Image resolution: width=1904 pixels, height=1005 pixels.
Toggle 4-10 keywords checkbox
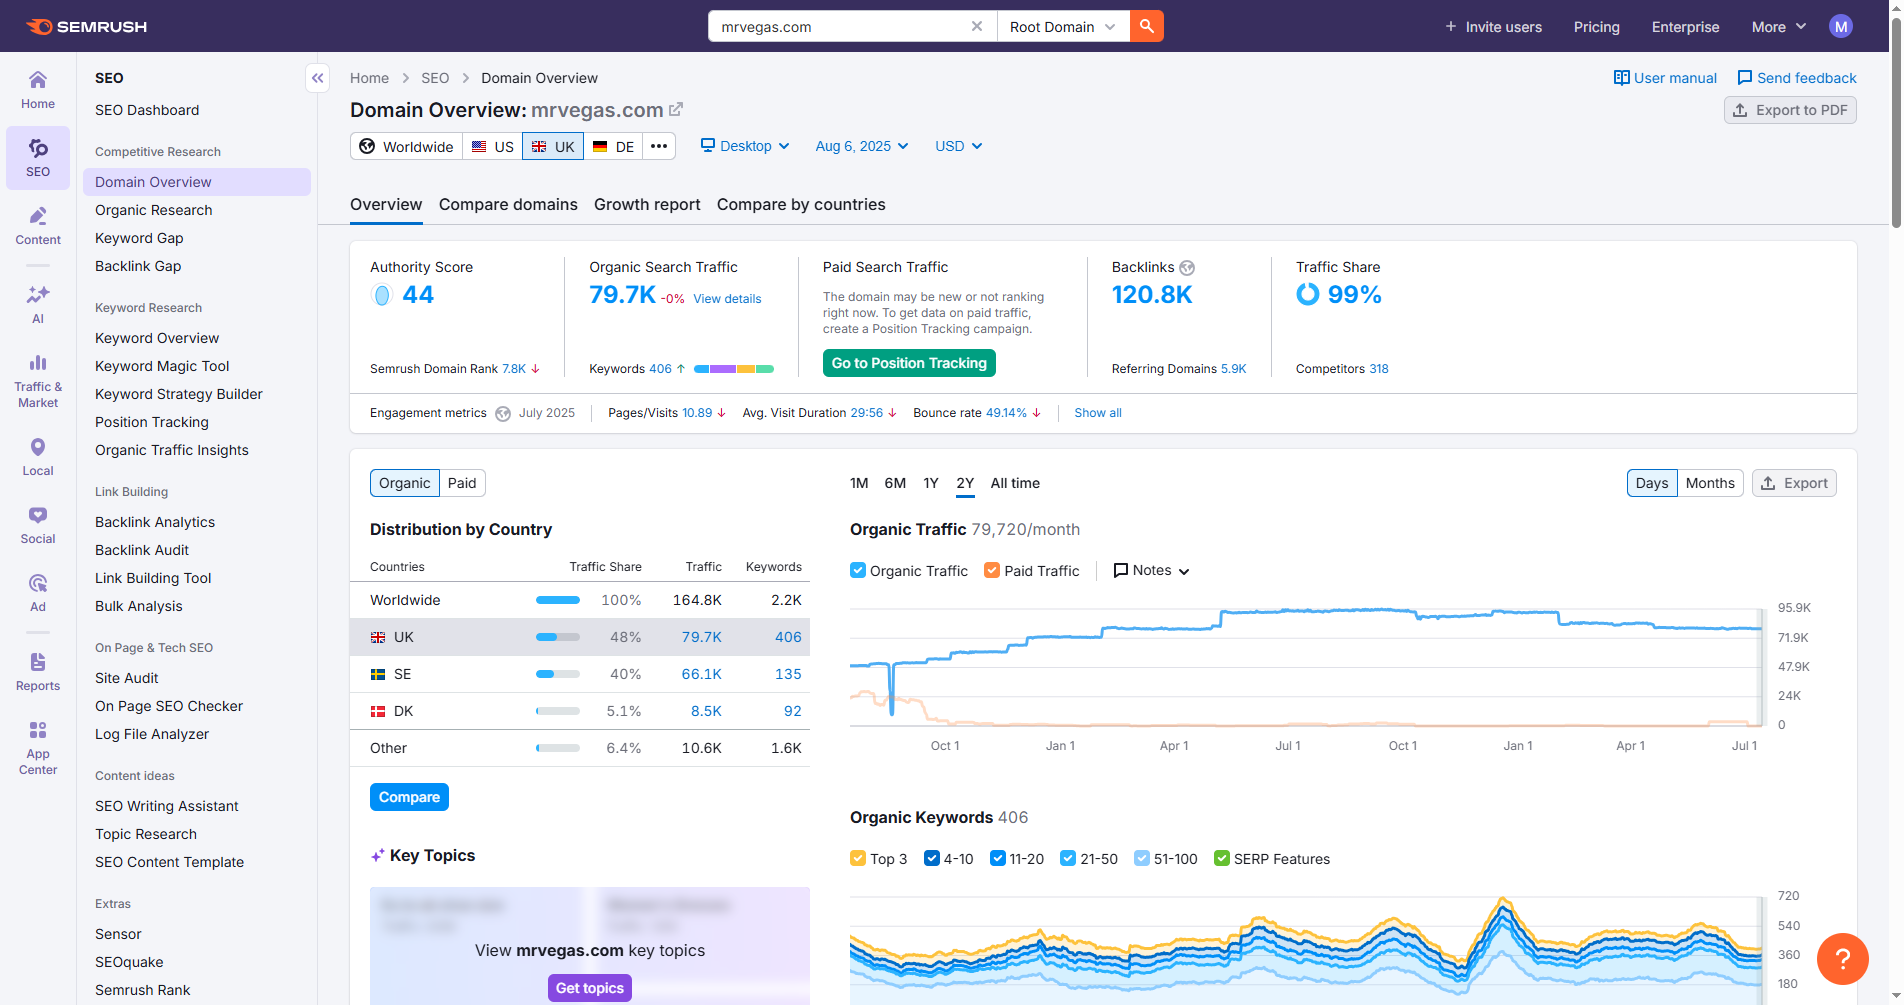(932, 858)
